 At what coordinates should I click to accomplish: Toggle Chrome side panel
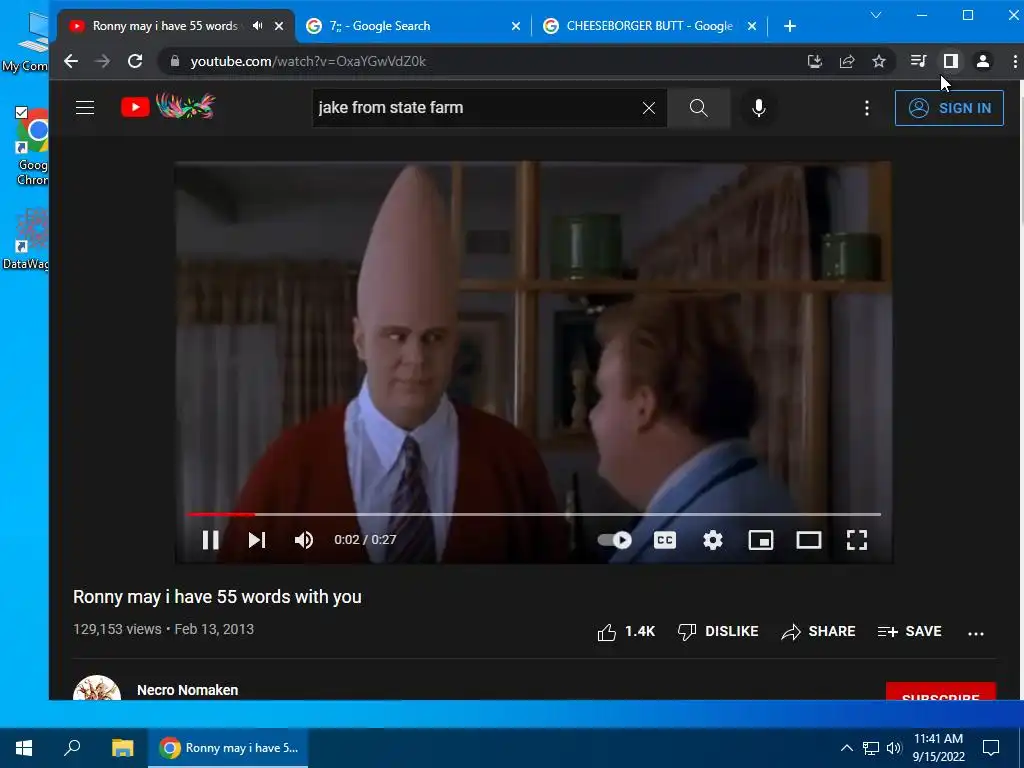951,61
